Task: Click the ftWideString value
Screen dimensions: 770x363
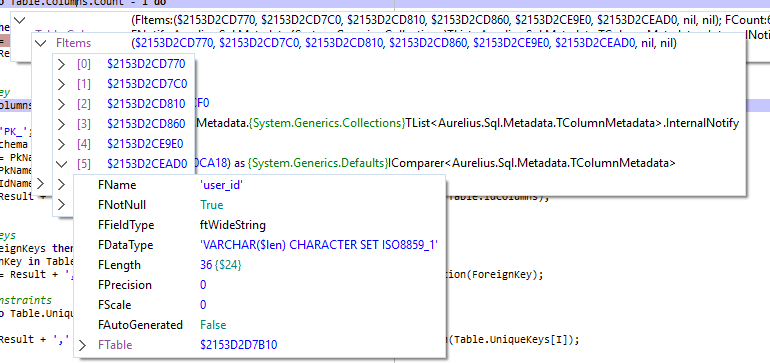Action: coord(233,225)
